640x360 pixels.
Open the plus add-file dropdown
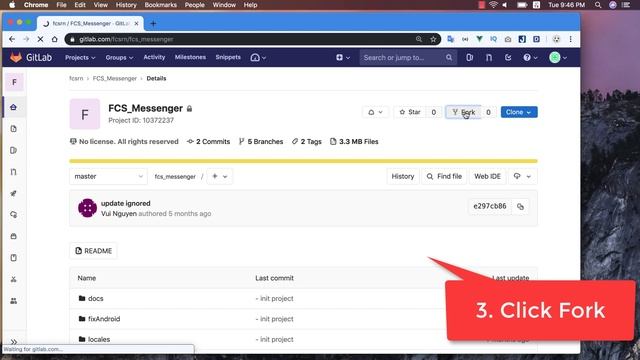coord(220,176)
